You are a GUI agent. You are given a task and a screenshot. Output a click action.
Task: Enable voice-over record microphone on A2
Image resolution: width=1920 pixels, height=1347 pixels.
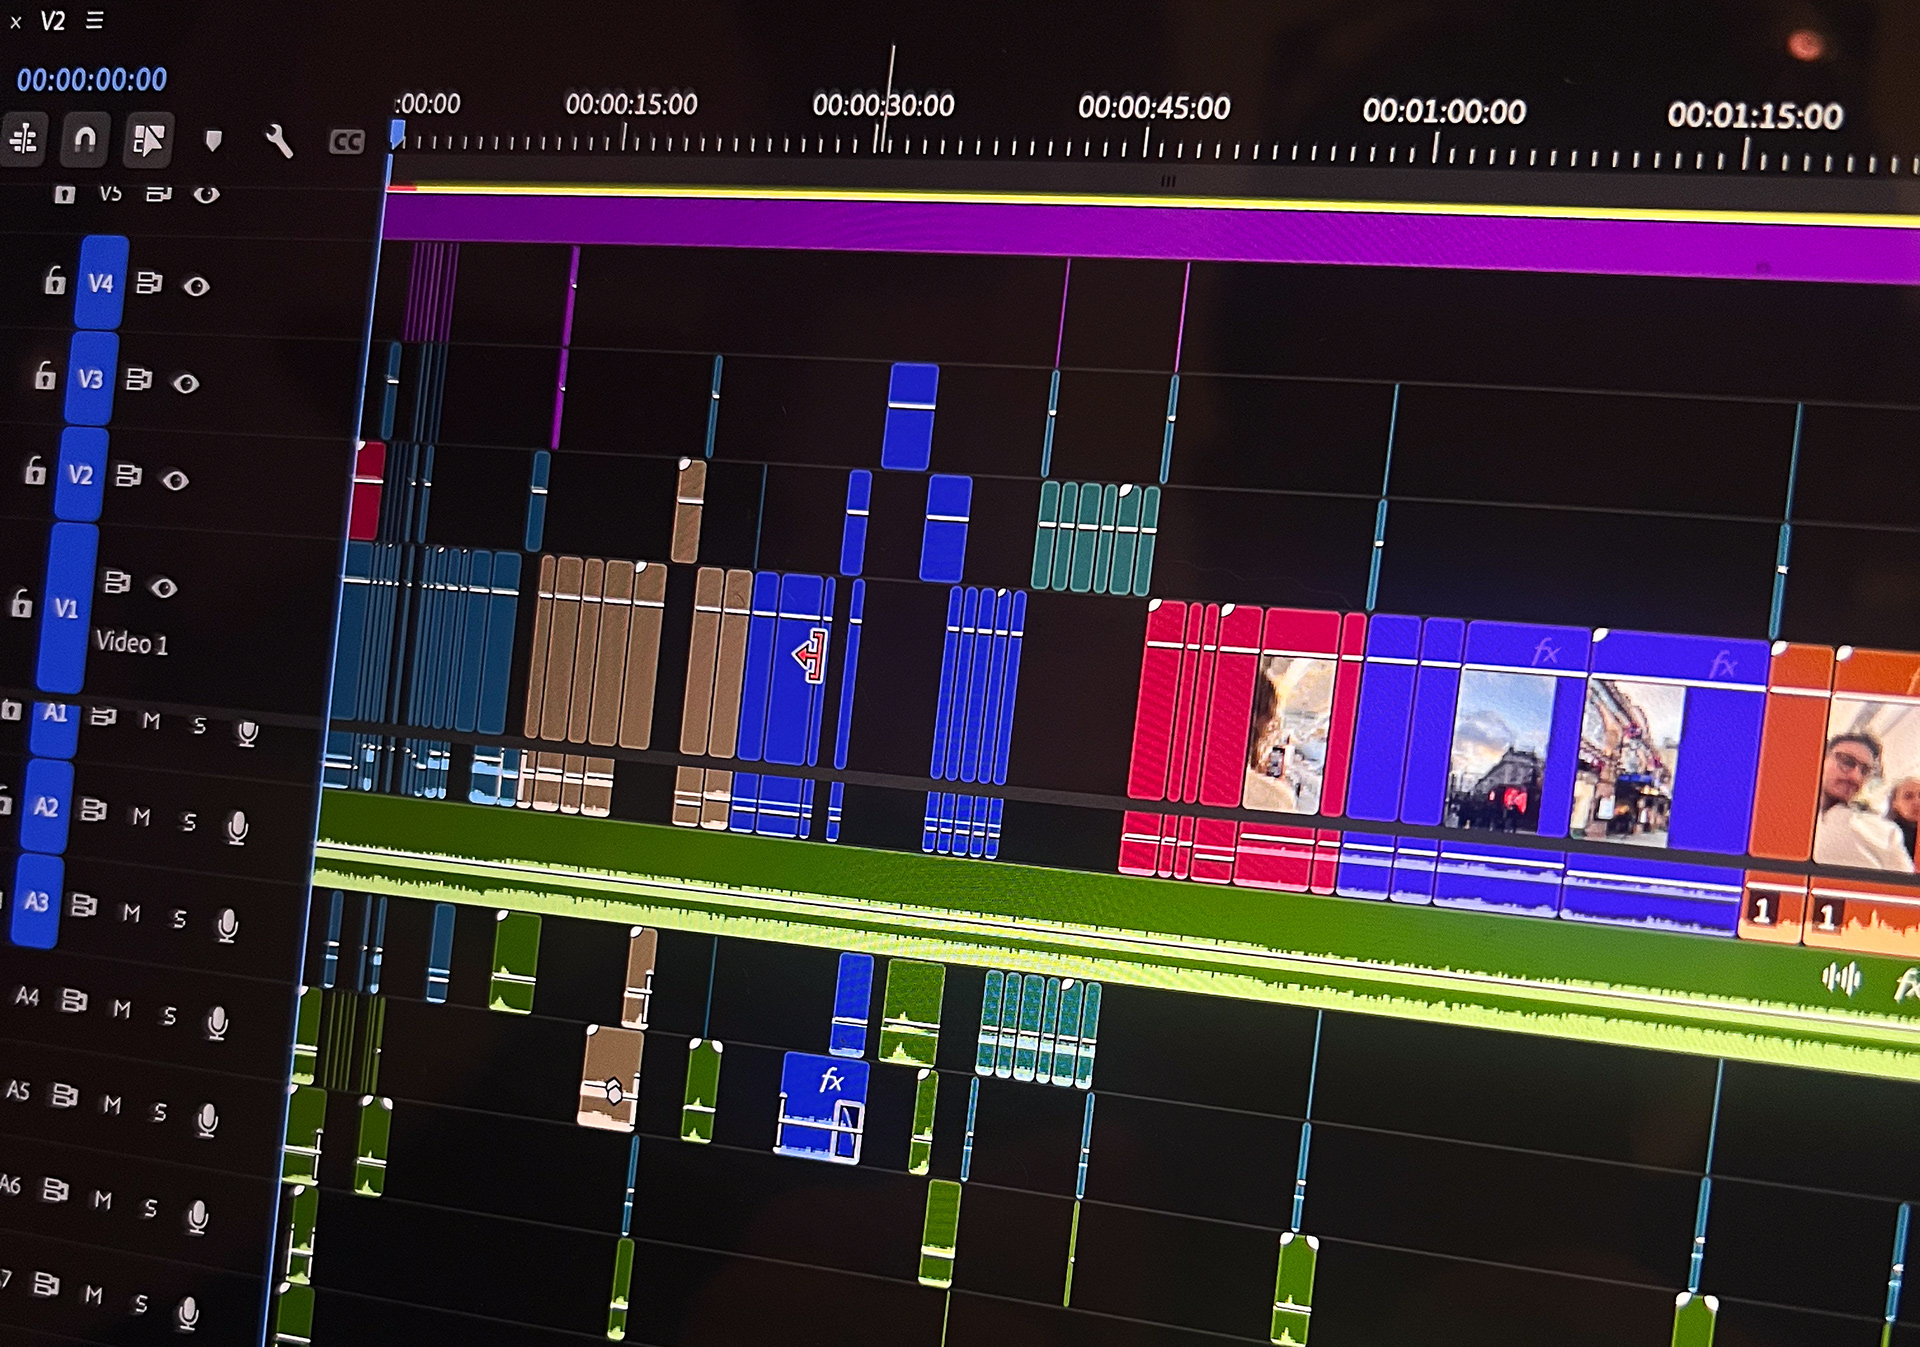pyautogui.click(x=238, y=827)
